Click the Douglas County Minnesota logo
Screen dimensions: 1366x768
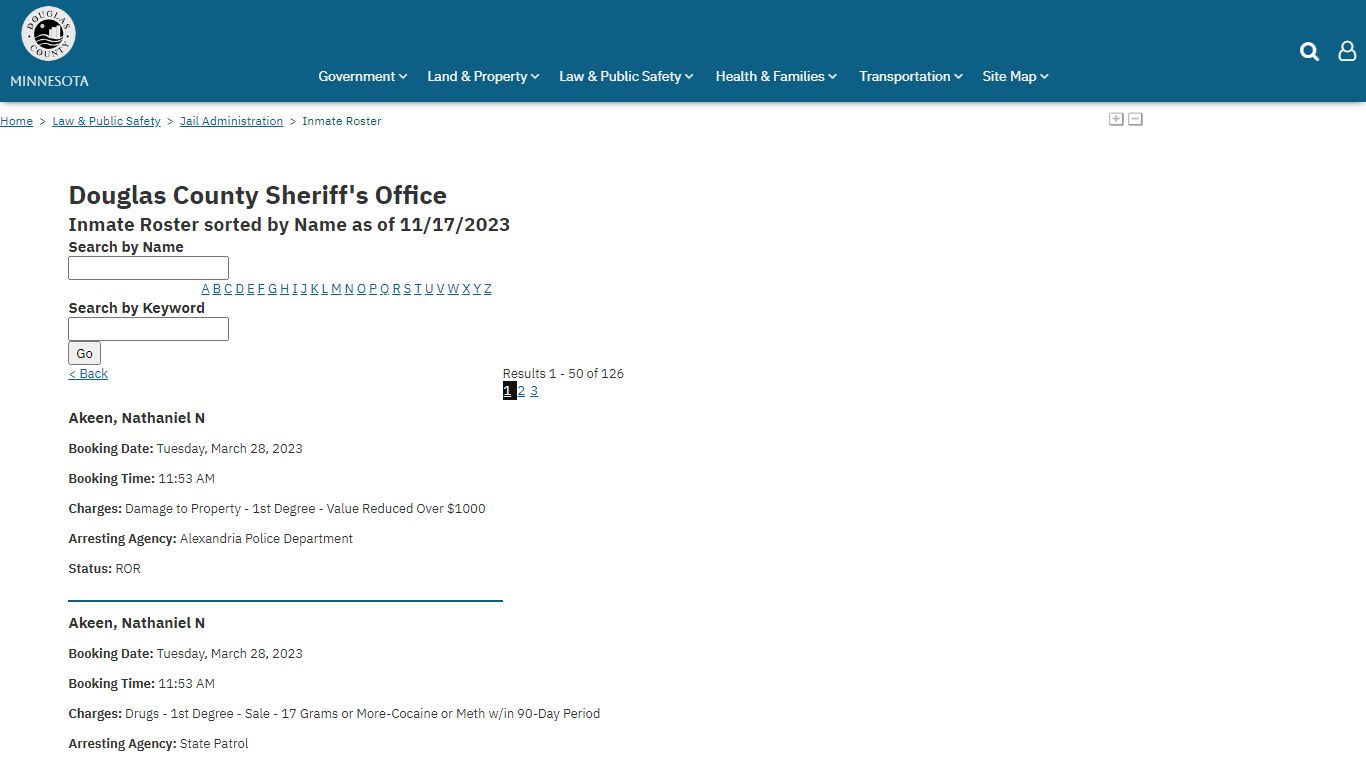tap(49, 46)
